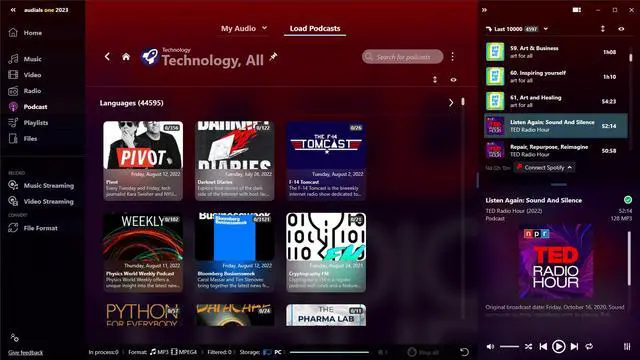Mute audio with the speaker icon
Viewport: 640px width, 360px height.
(490, 347)
